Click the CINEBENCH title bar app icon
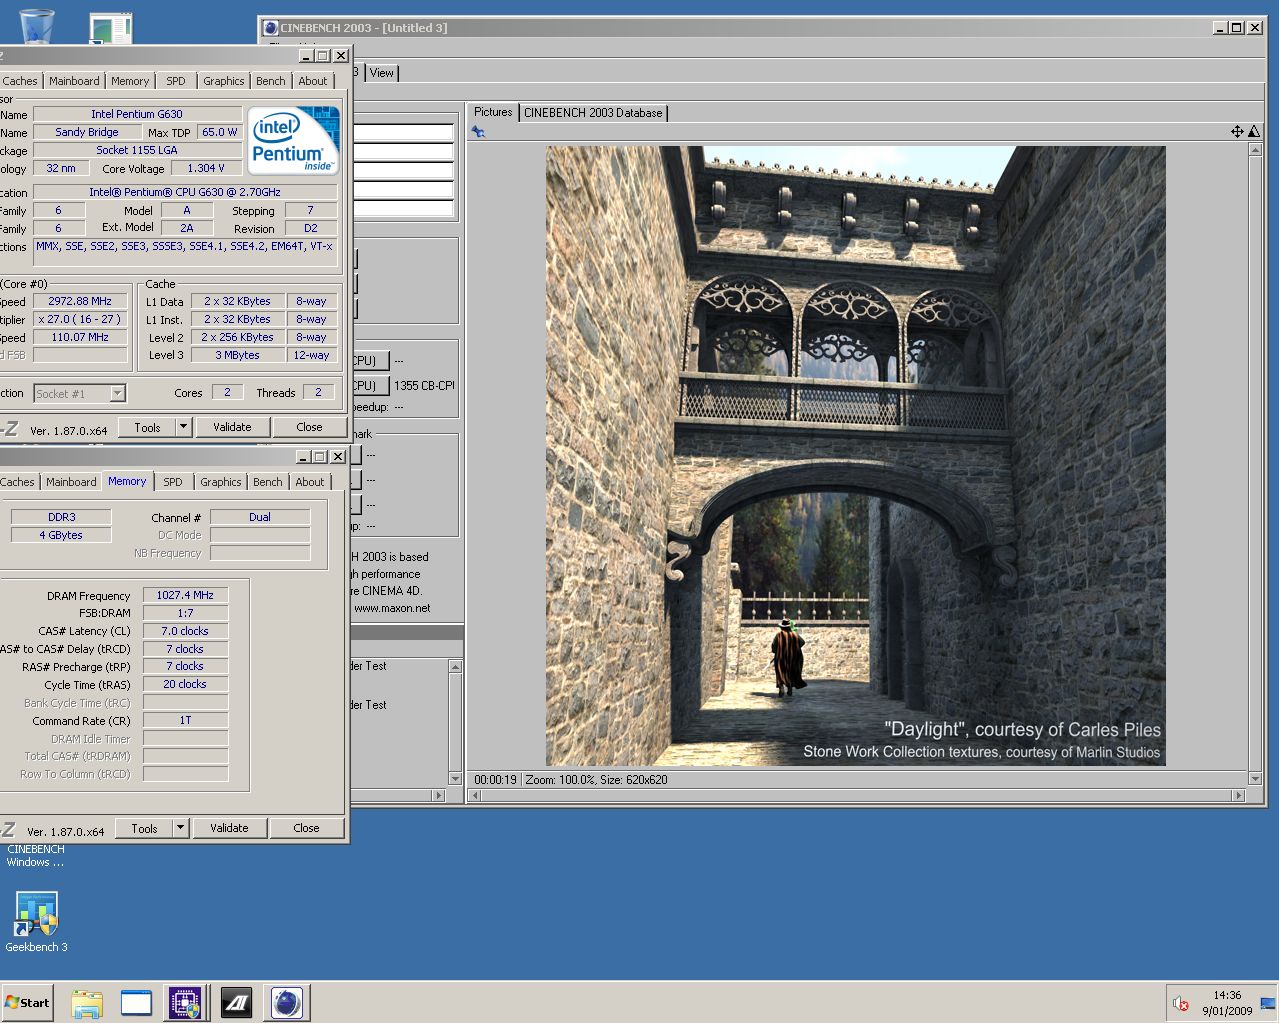The height and width of the screenshot is (1023, 1279). (x=270, y=27)
